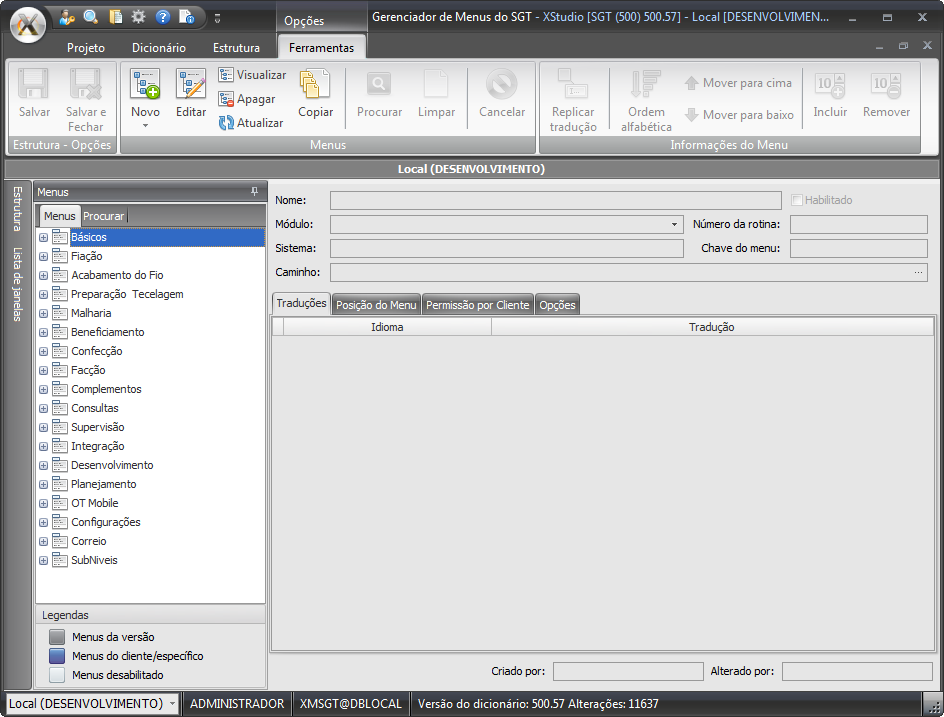Click the Idioma column header
944x717 pixels.
387,327
